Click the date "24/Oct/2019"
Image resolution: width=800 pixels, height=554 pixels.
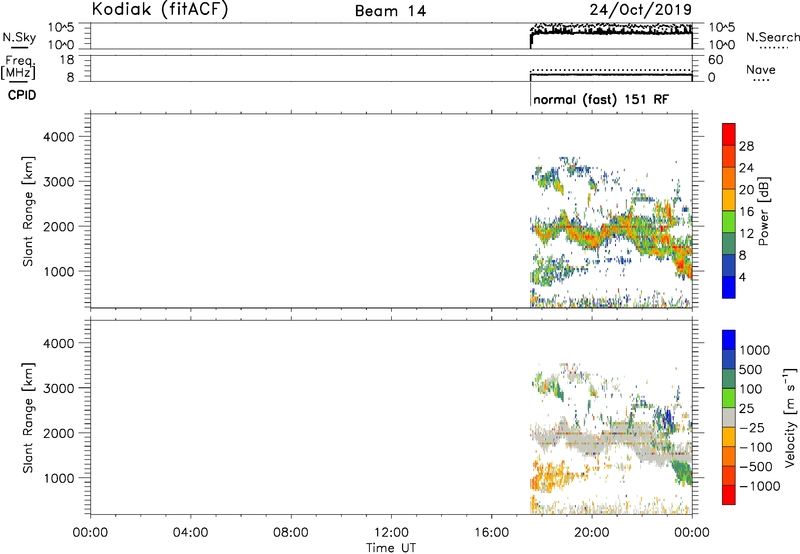[641, 9]
